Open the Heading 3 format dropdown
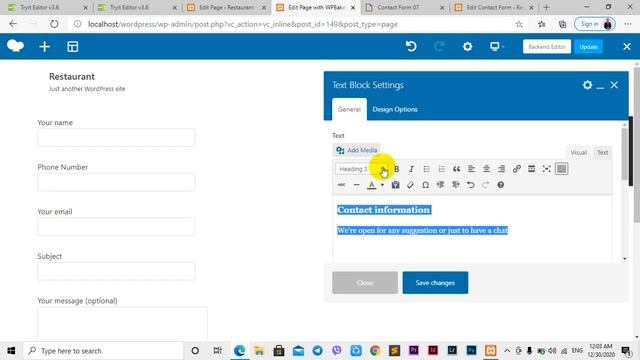 click(362, 169)
